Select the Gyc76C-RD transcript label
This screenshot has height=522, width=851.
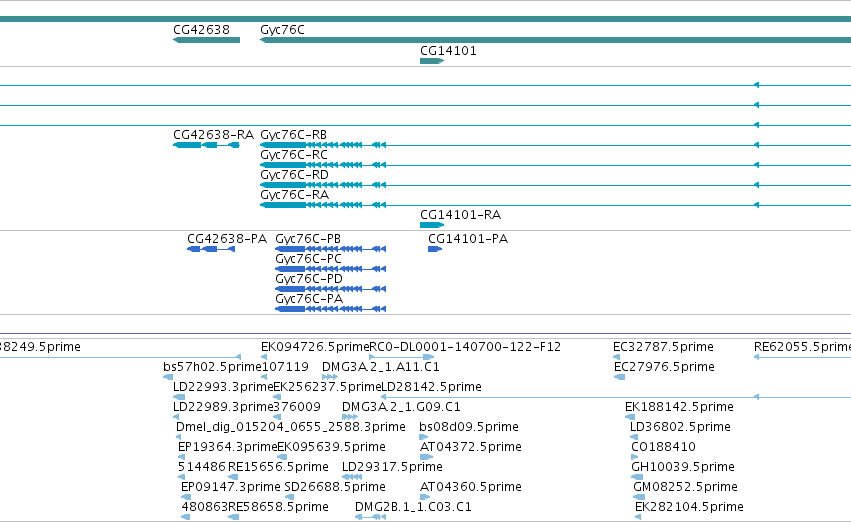point(295,175)
